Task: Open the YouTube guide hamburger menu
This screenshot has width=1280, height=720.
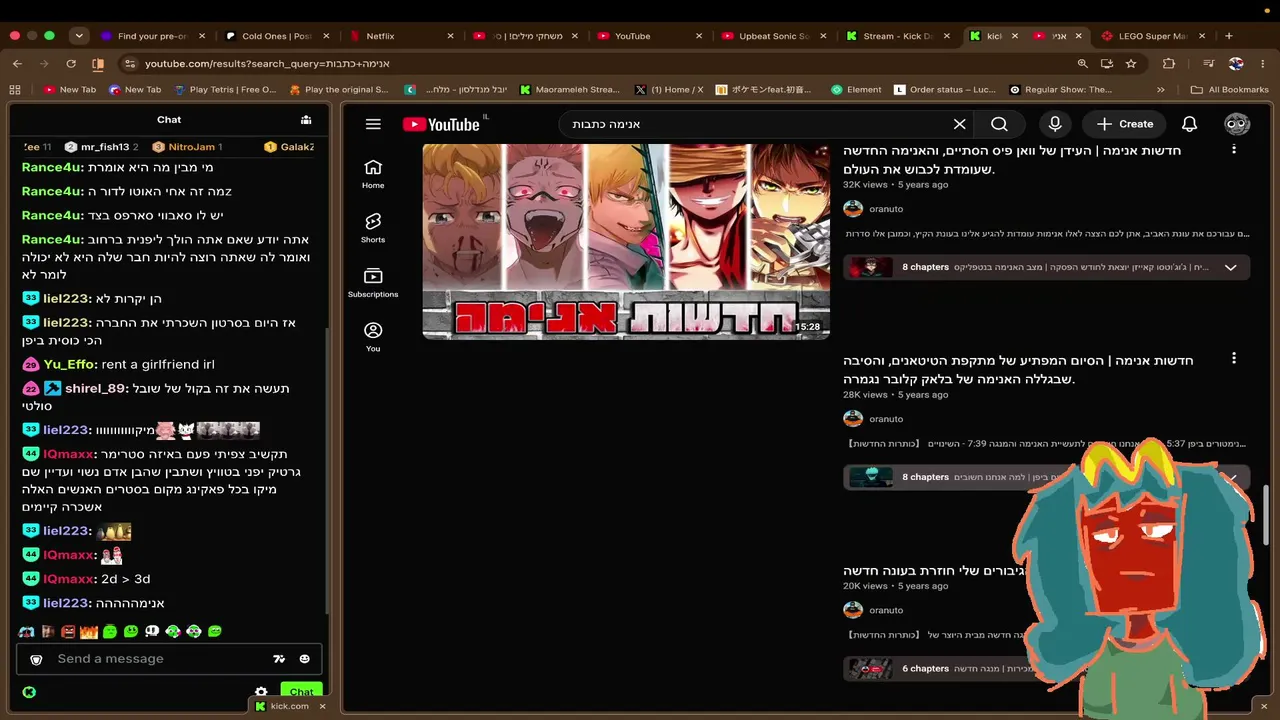Action: click(373, 124)
